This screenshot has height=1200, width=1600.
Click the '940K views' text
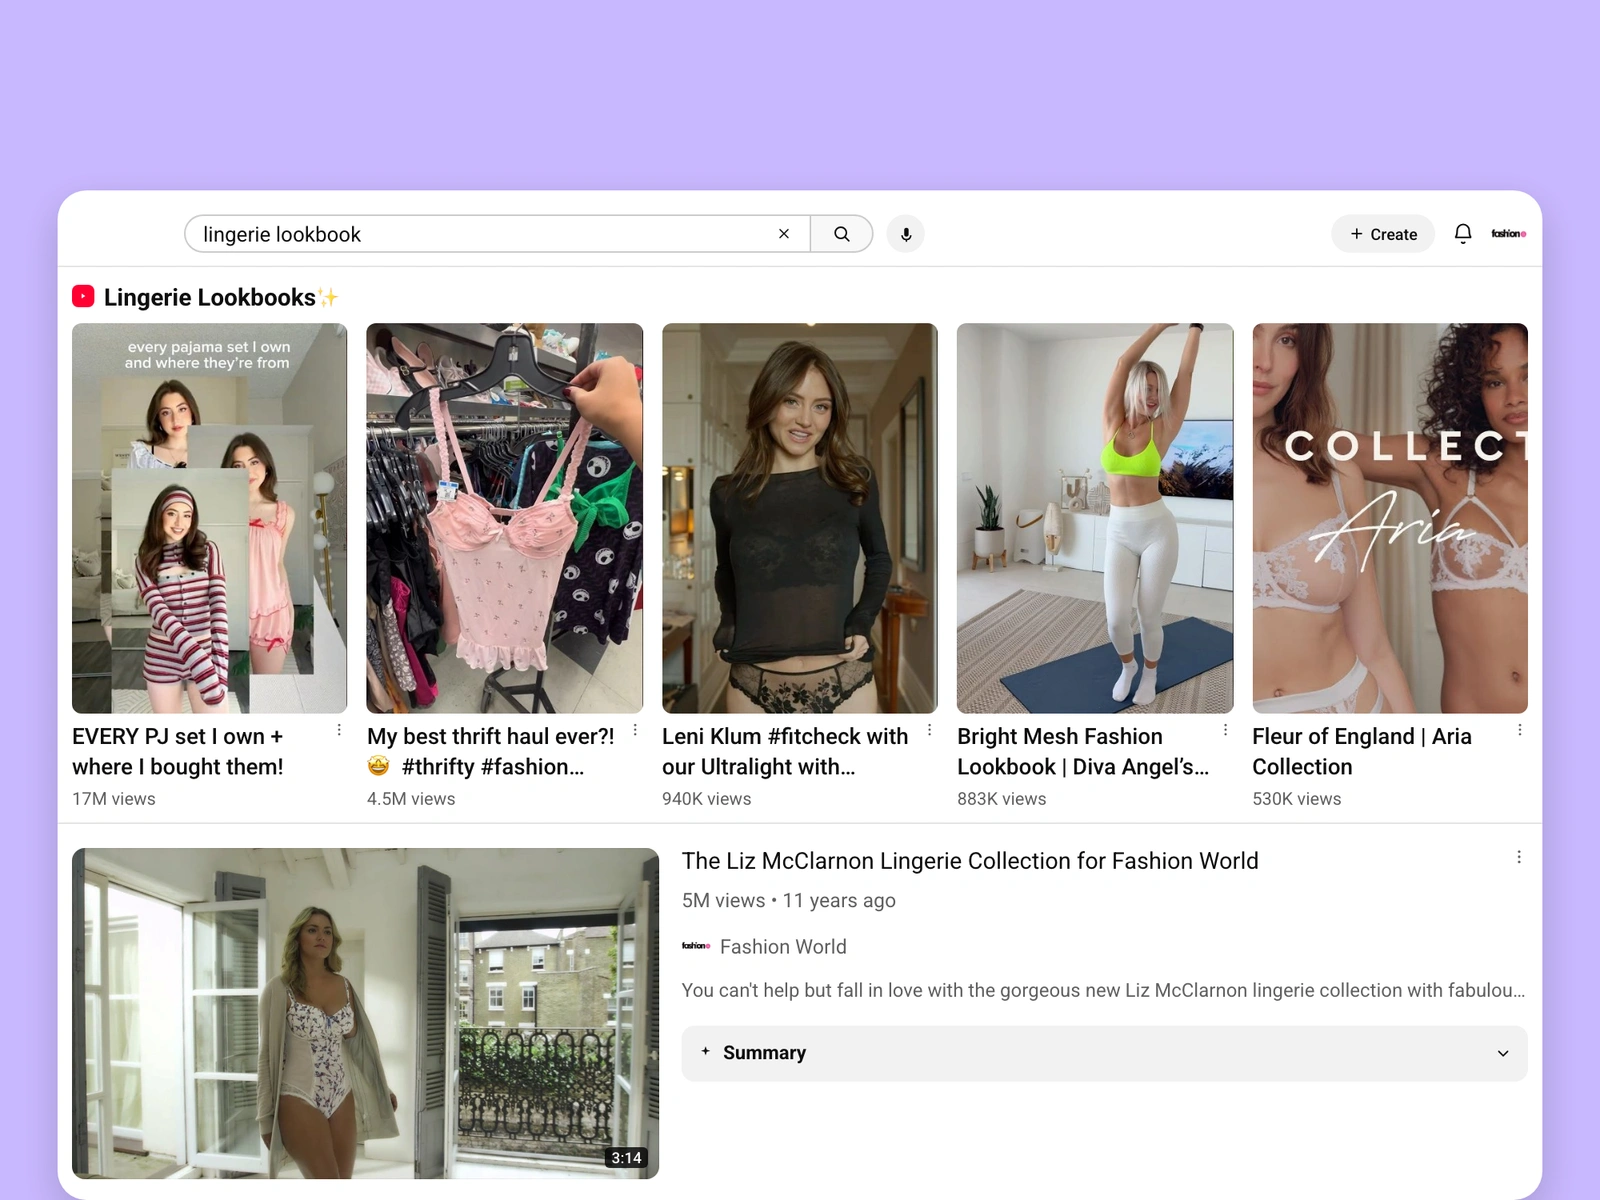click(x=706, y=799)
